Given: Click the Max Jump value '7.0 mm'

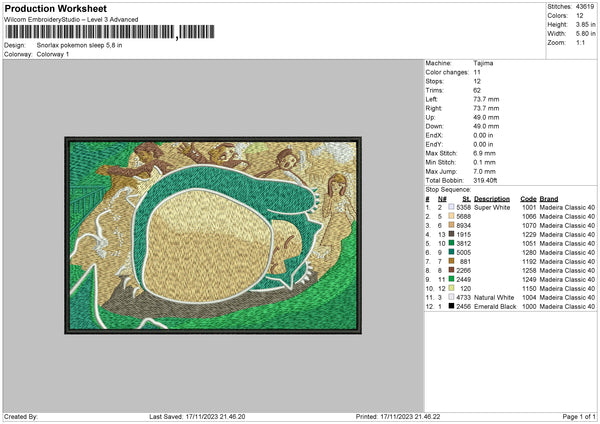Looking at the screenshot, I should [484, 171].
